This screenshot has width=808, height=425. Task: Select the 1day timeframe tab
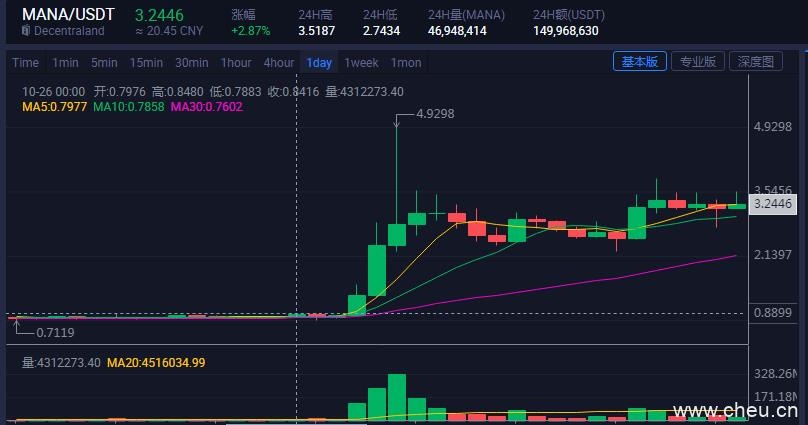click(x=320, y=63)
